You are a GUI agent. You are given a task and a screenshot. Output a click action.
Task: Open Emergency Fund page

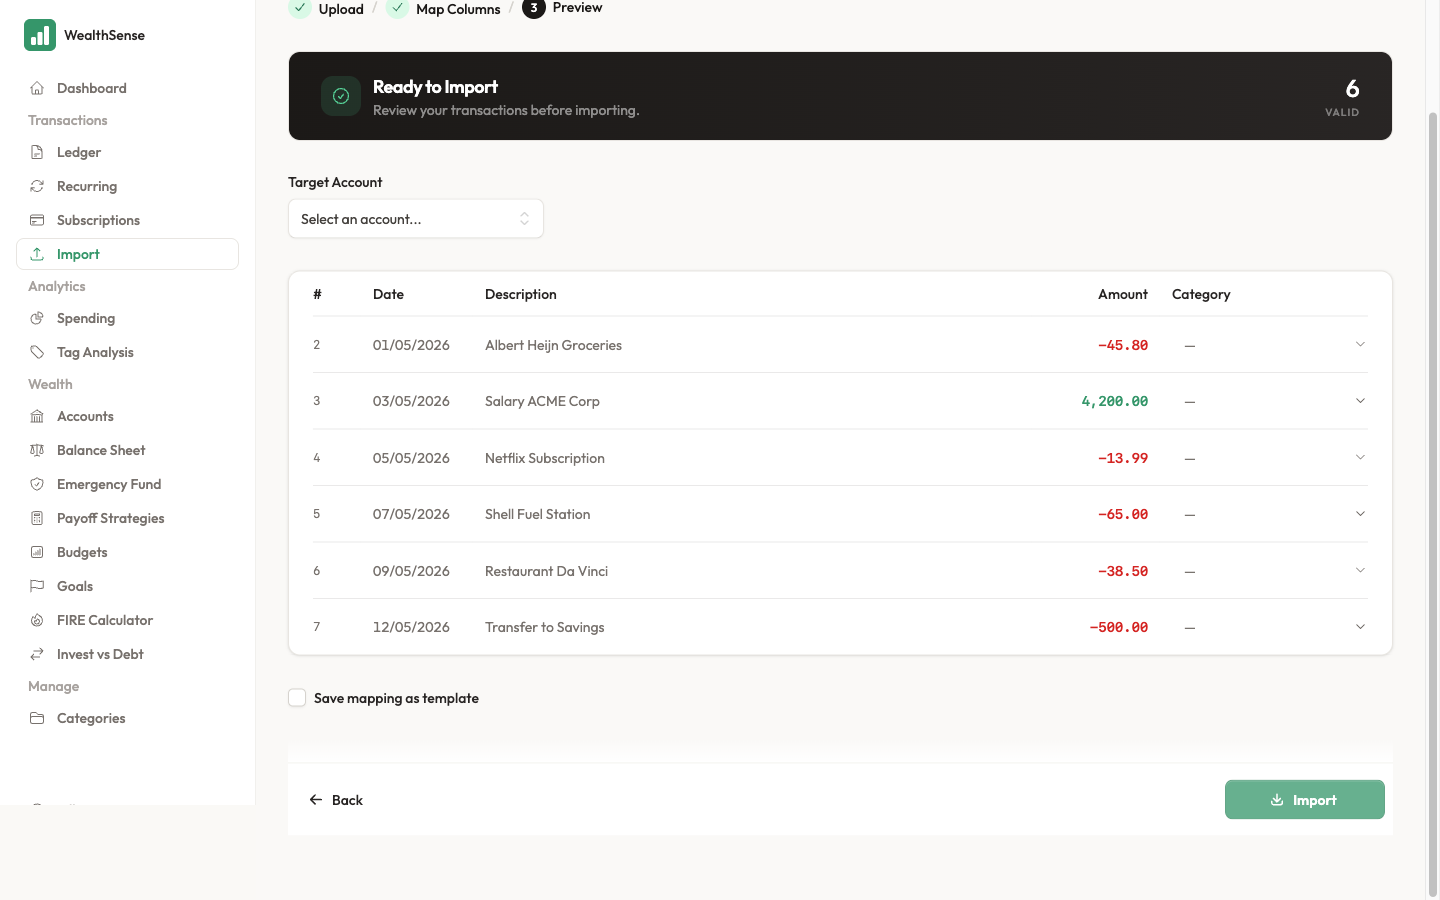[127, 484]
